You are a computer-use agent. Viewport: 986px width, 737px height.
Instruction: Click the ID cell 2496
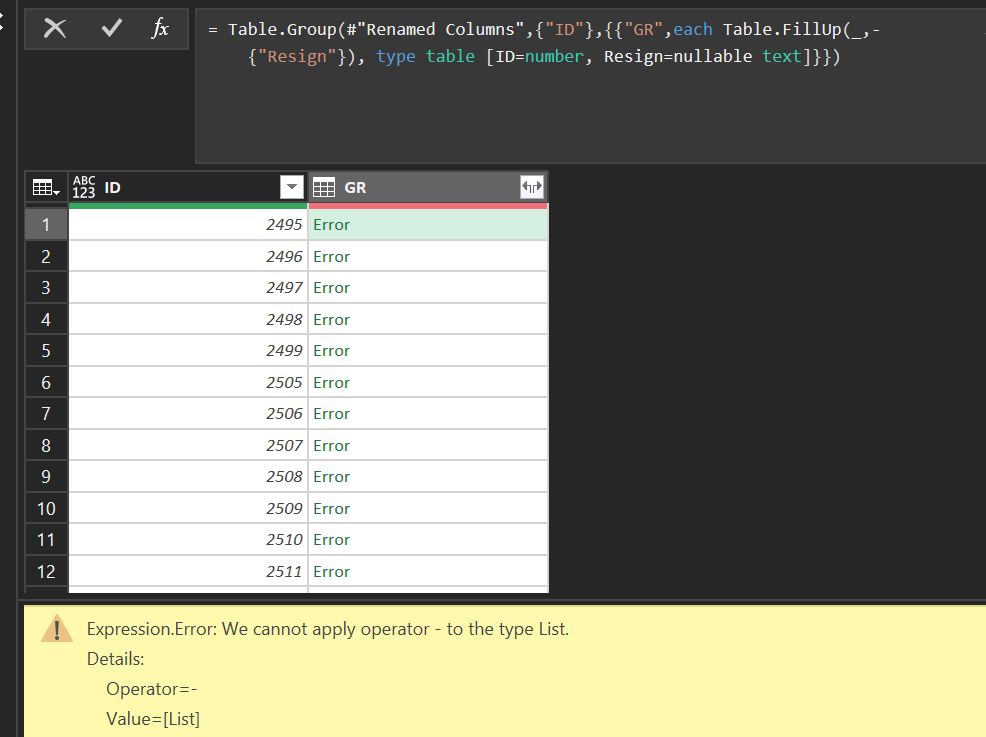pyautogui.click(x=188, y=257)
